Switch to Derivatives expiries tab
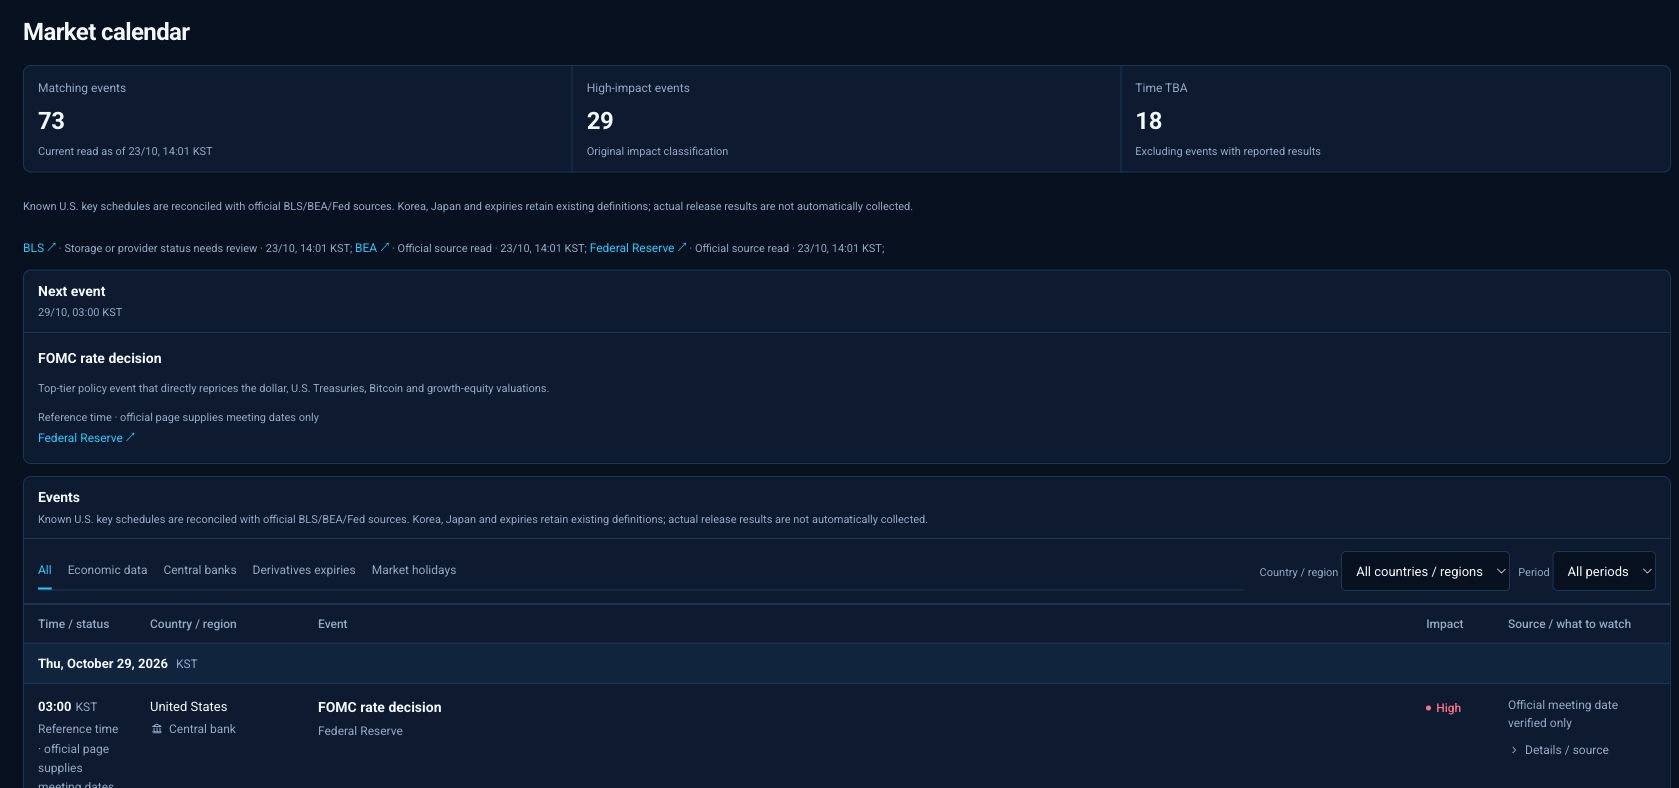1679x788 pixels. click(x=304, y=570)
